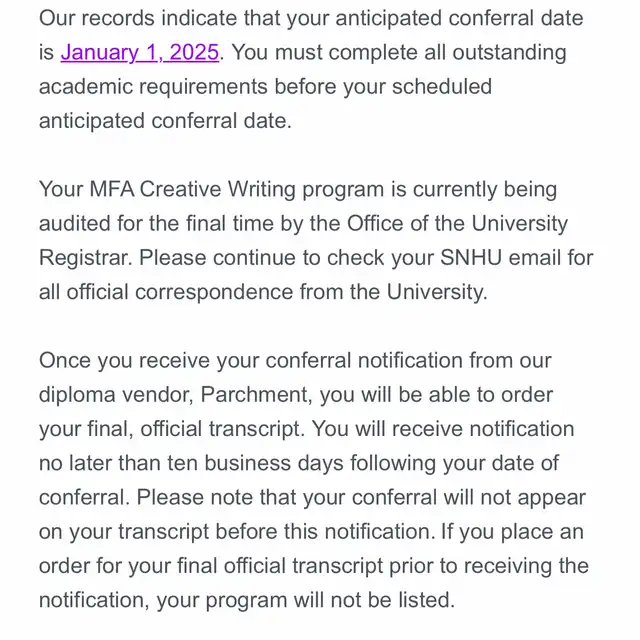Click the word Registrar
The image size is (640, 640).
click(x=86, y=258)
